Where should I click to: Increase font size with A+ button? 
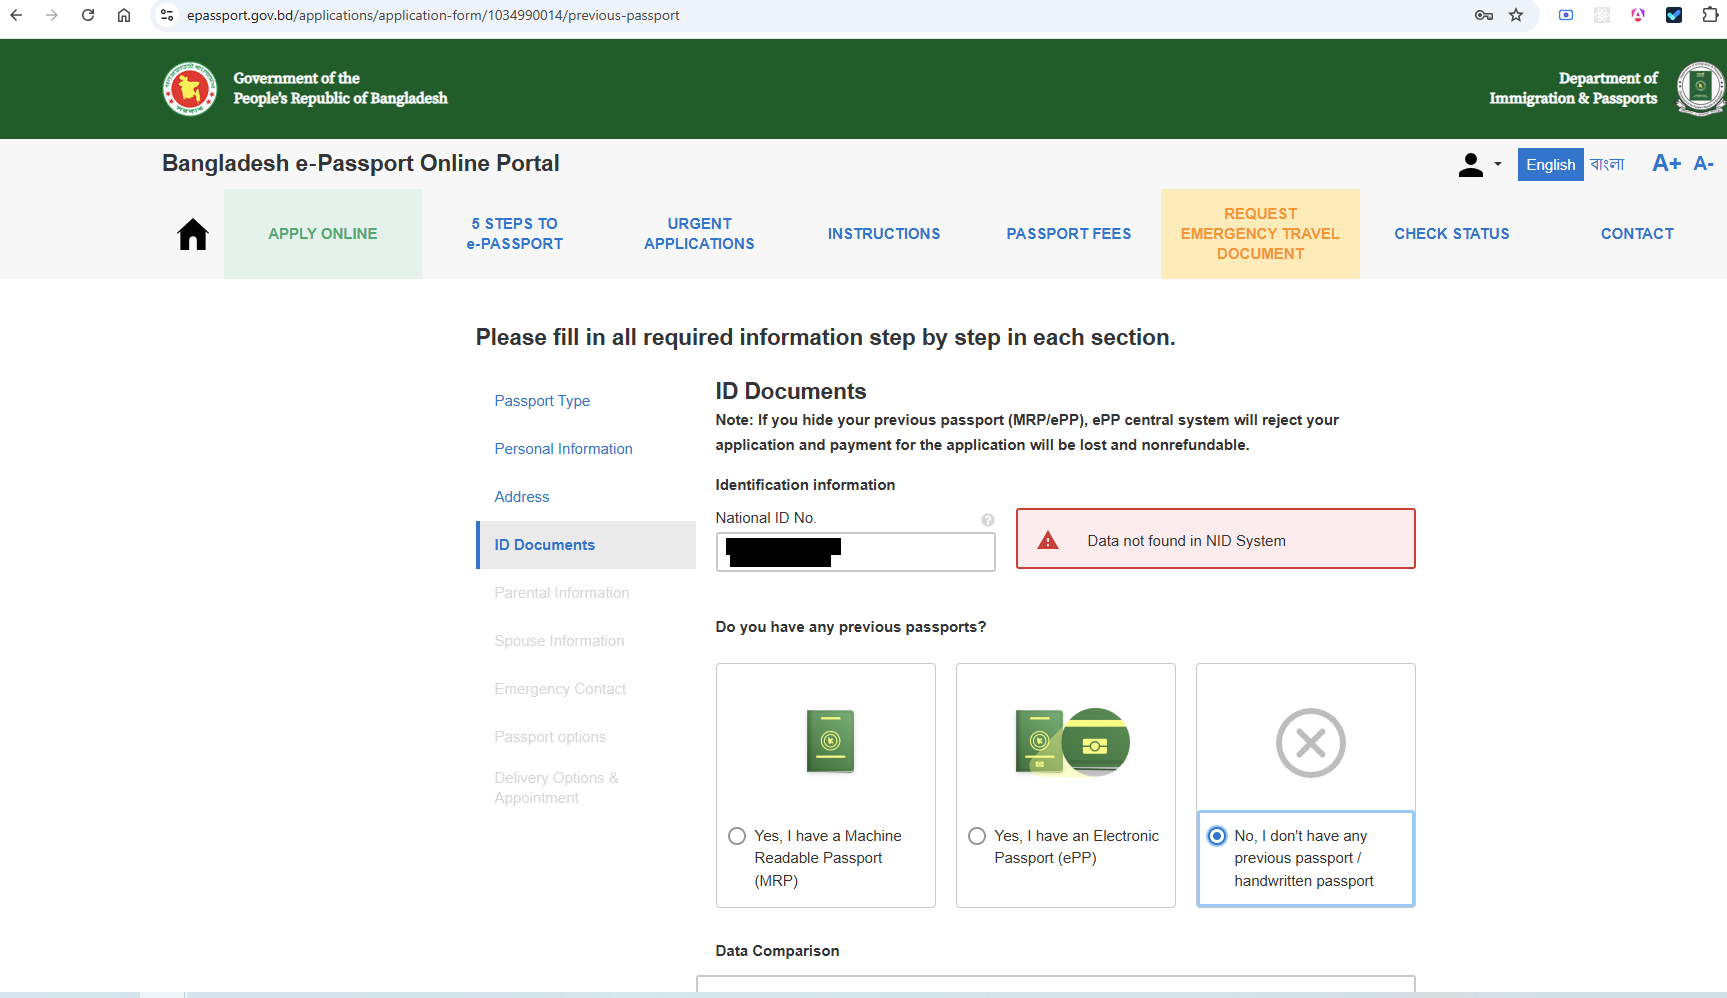click(1666, 163)
